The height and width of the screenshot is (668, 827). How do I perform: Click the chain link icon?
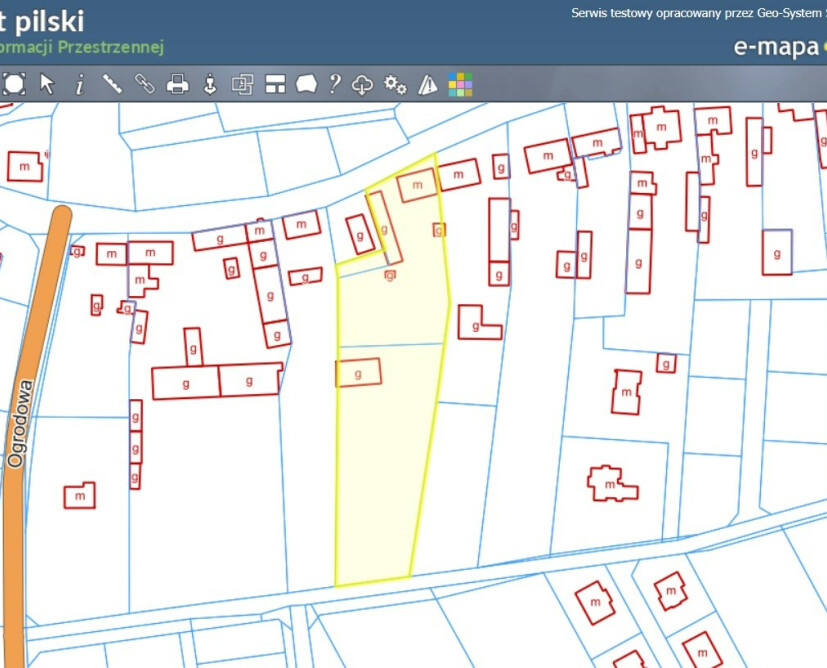(145, 84)
